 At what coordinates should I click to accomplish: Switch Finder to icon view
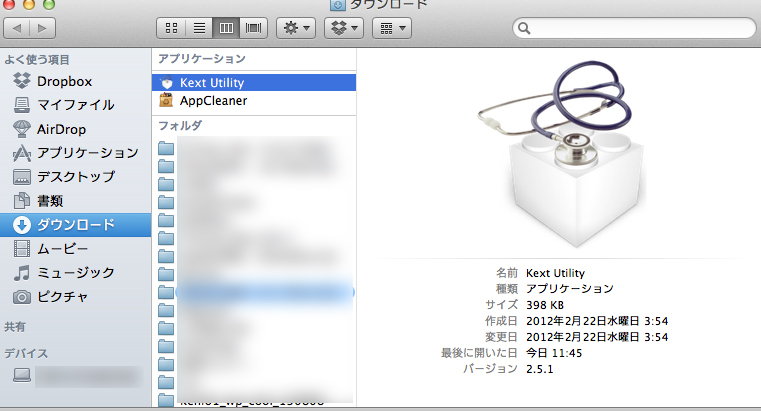171,28
